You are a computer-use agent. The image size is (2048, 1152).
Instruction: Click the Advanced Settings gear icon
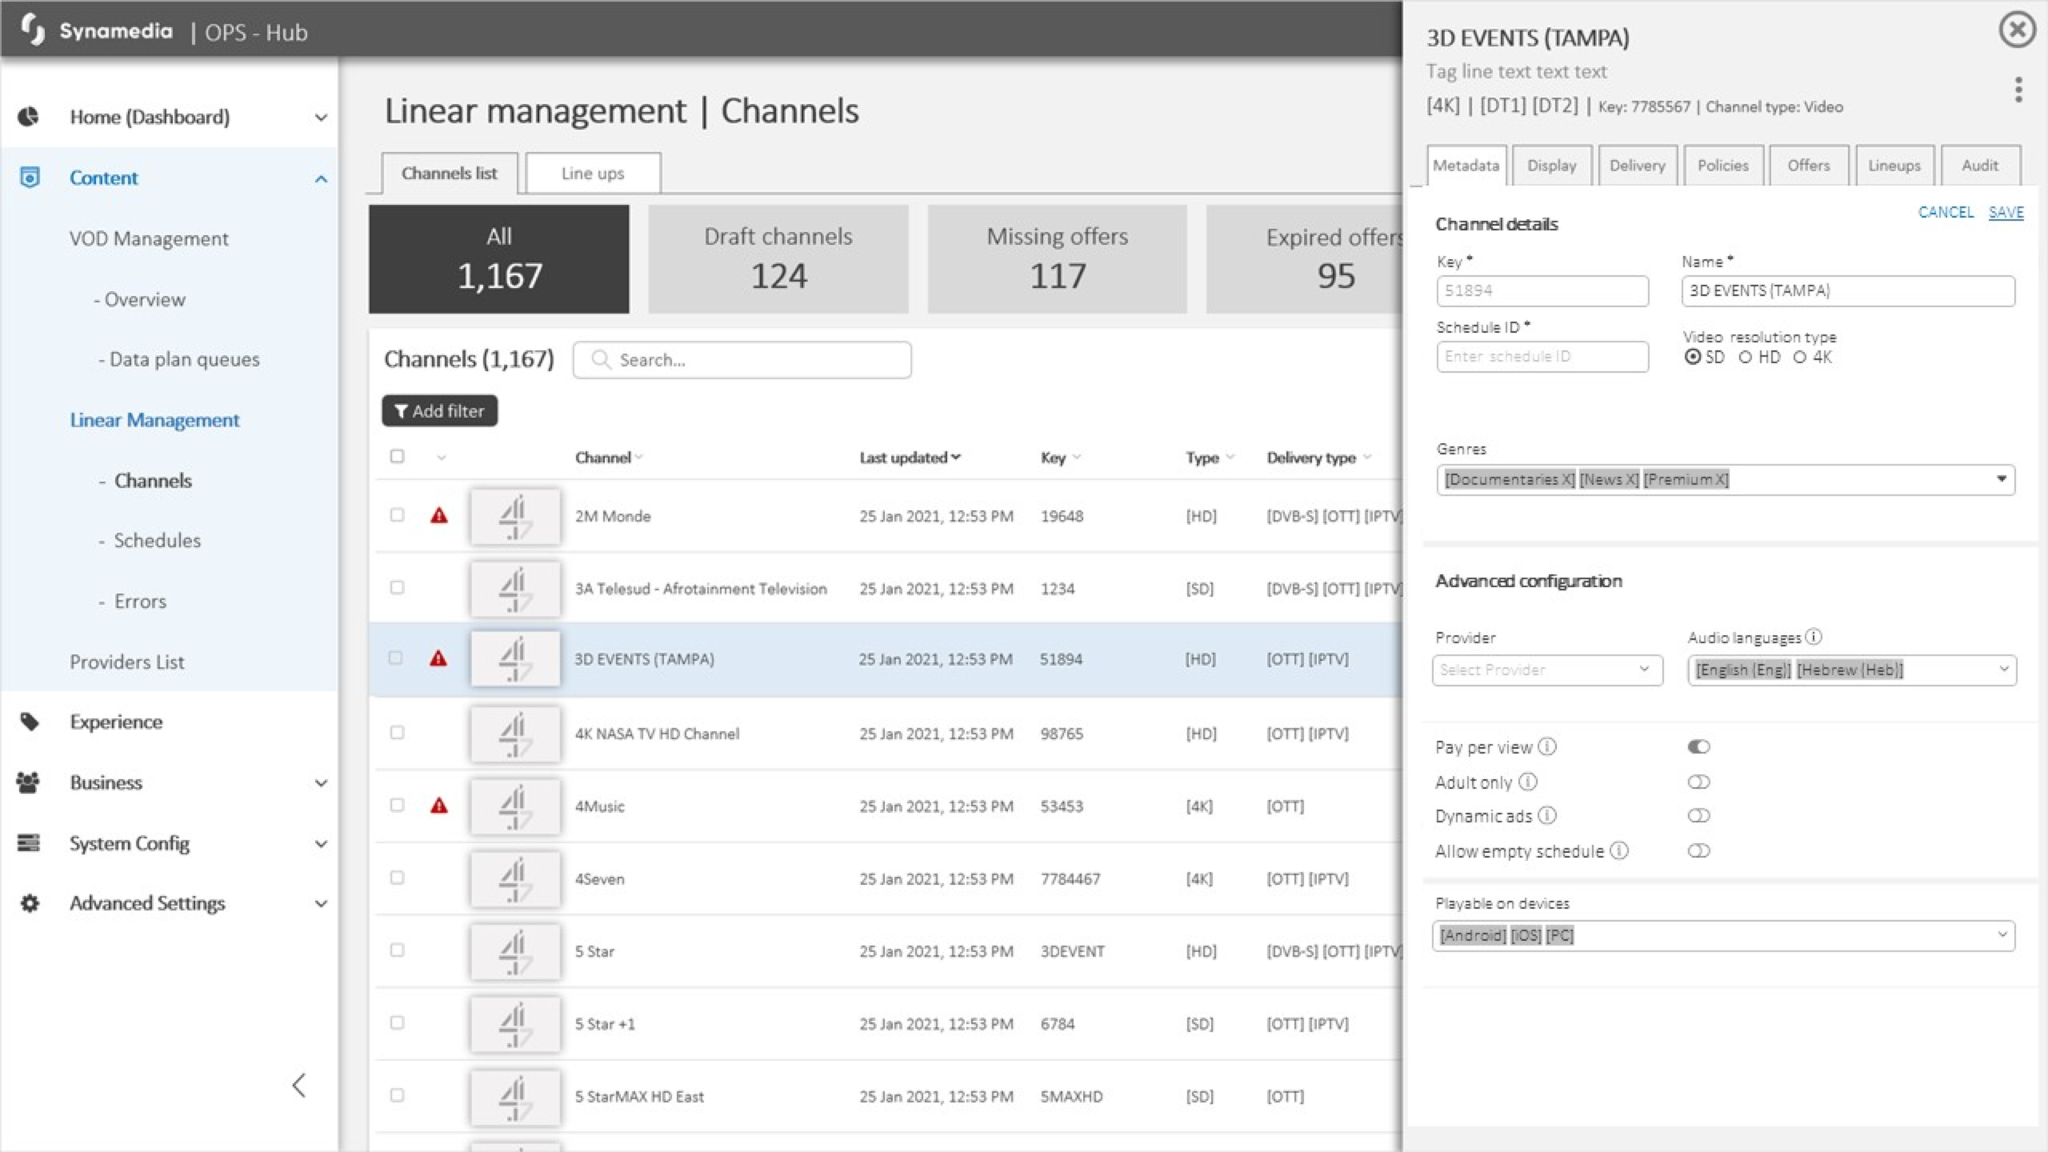point(30,903)
